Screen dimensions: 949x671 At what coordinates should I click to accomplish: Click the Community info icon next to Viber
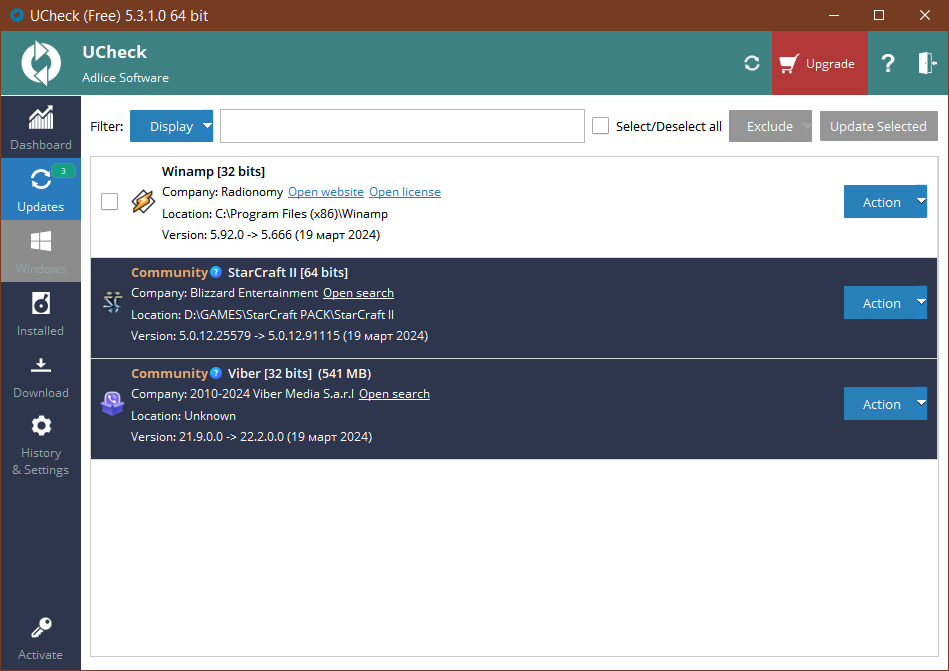coord(215,373)
